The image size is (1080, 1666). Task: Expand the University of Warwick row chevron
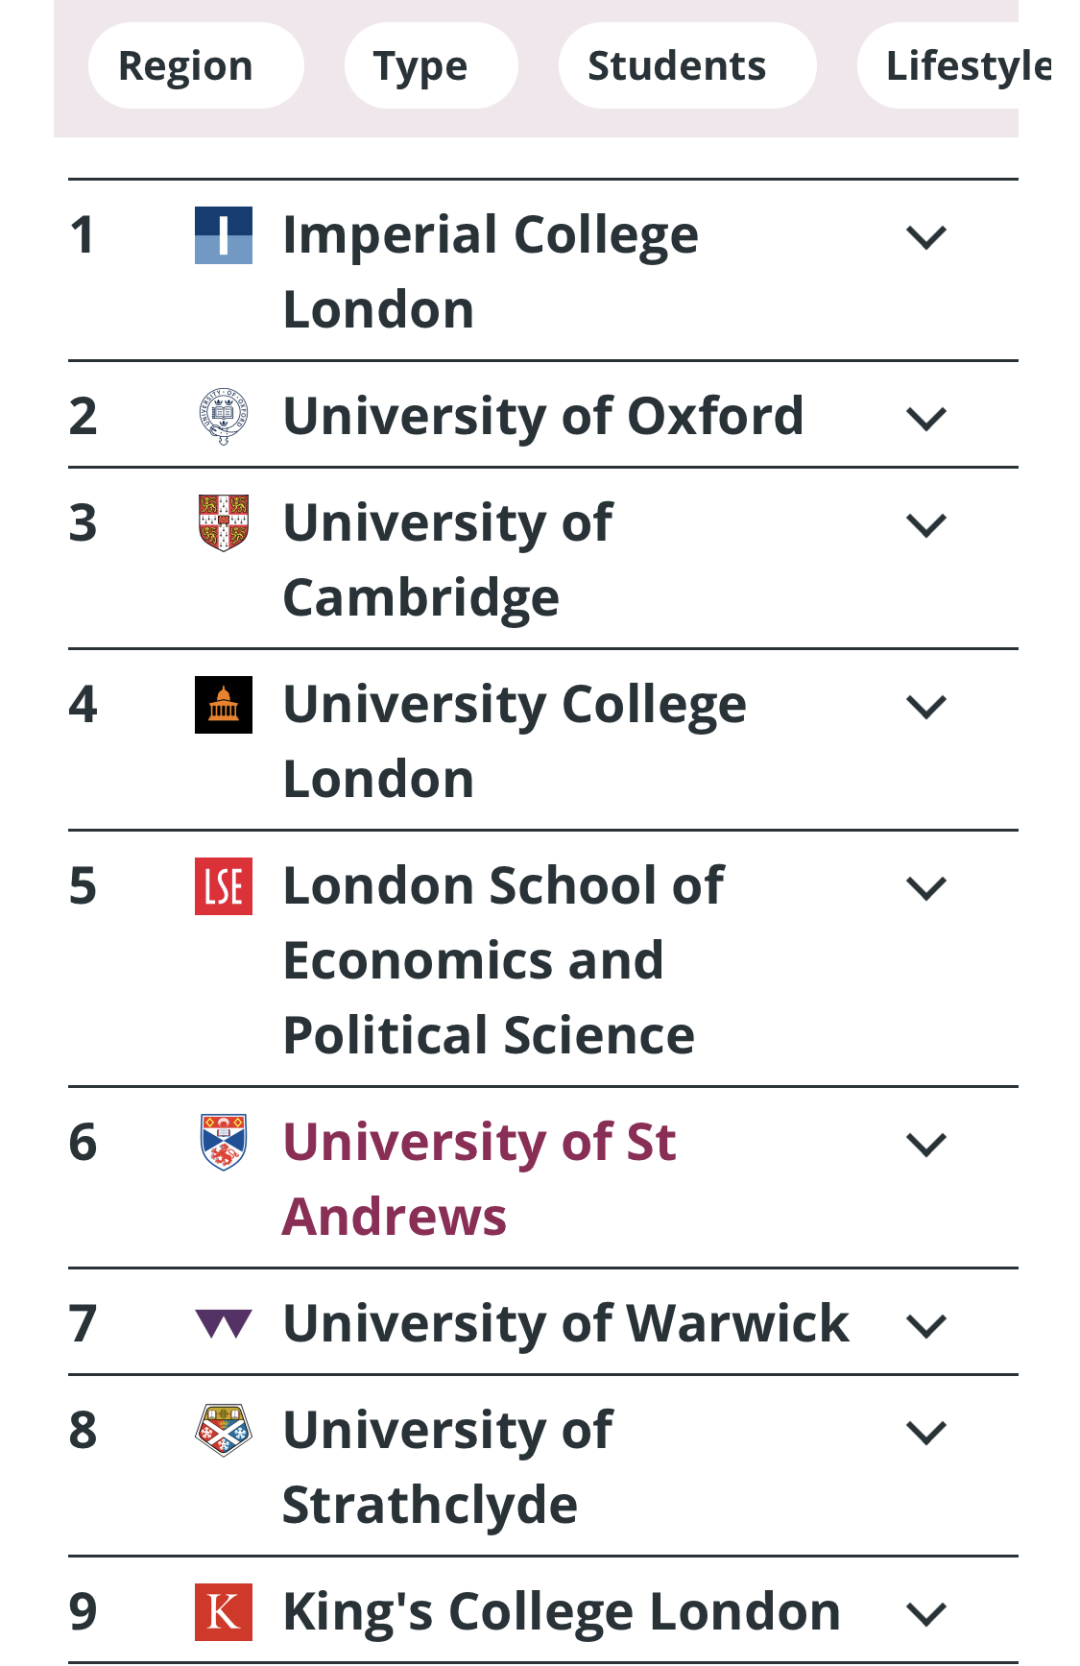[x=926, y=1326]
